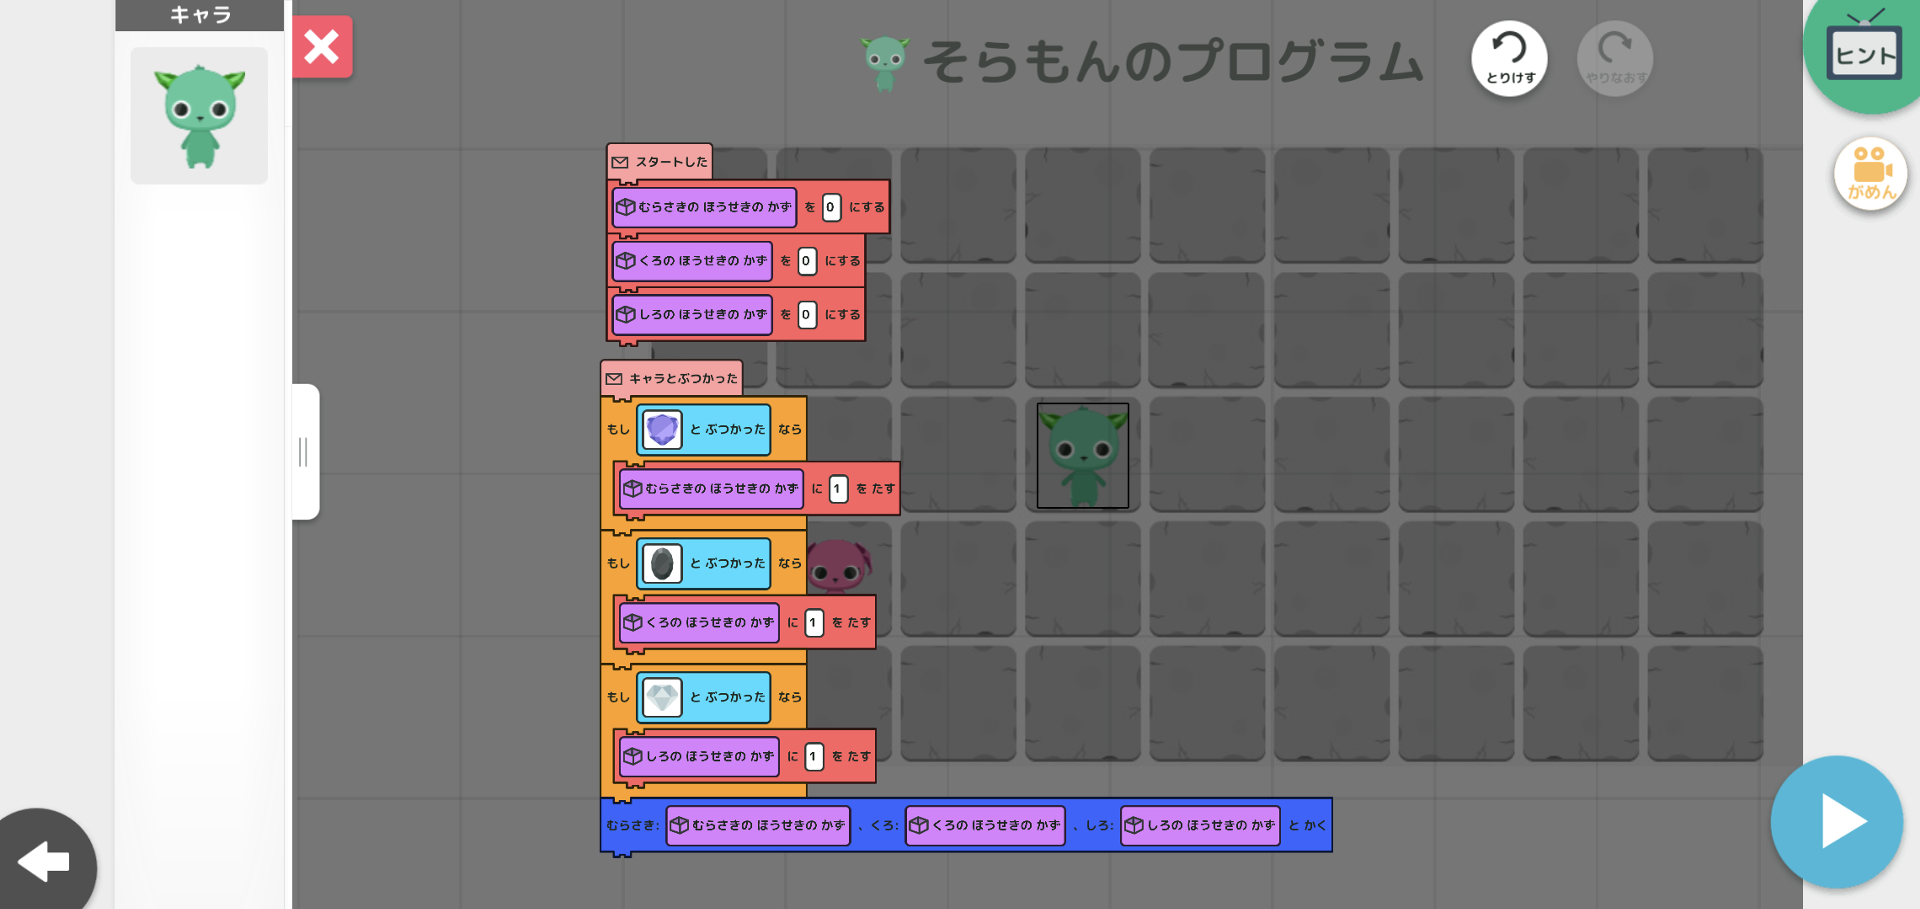Image resolution: width=1920 pixels, height=909 pixels.
Task: Edit the くろの ほうせきの かず initial value field
Action: tap(806, 261)
